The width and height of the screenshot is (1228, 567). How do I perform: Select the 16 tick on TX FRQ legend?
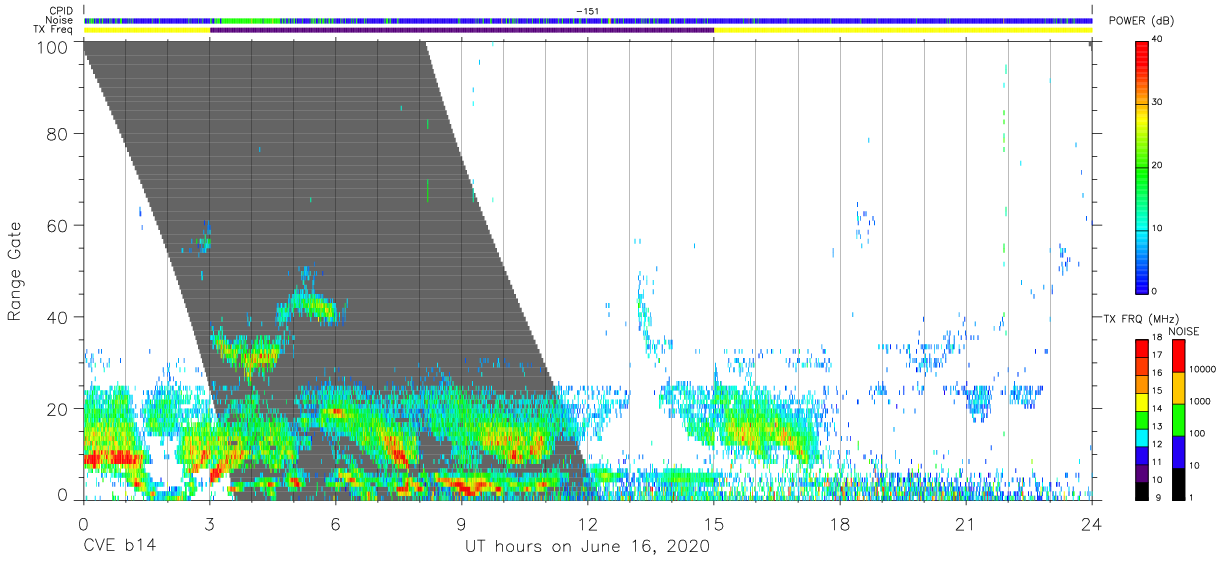click(x=1158, y=375)
